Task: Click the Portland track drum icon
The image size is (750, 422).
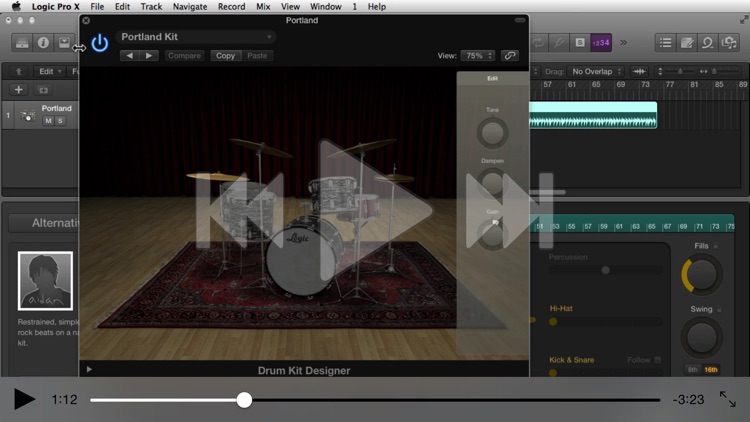Action: point(28,115)
